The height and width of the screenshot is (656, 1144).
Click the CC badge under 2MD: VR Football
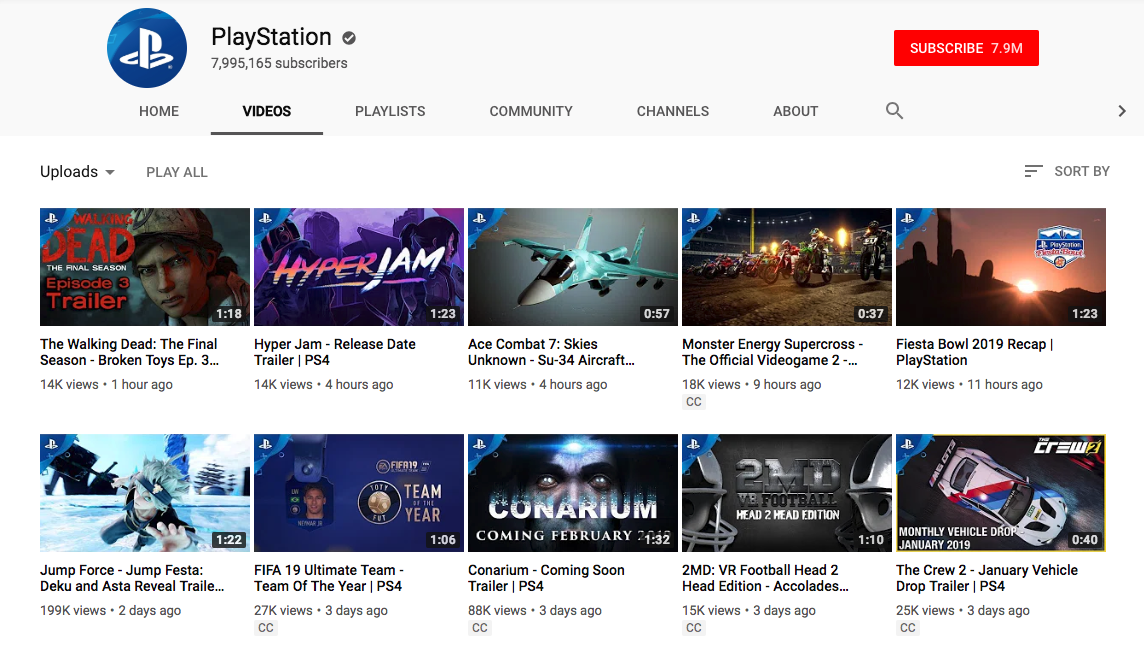pyautogui.click(x=694, y=628)
